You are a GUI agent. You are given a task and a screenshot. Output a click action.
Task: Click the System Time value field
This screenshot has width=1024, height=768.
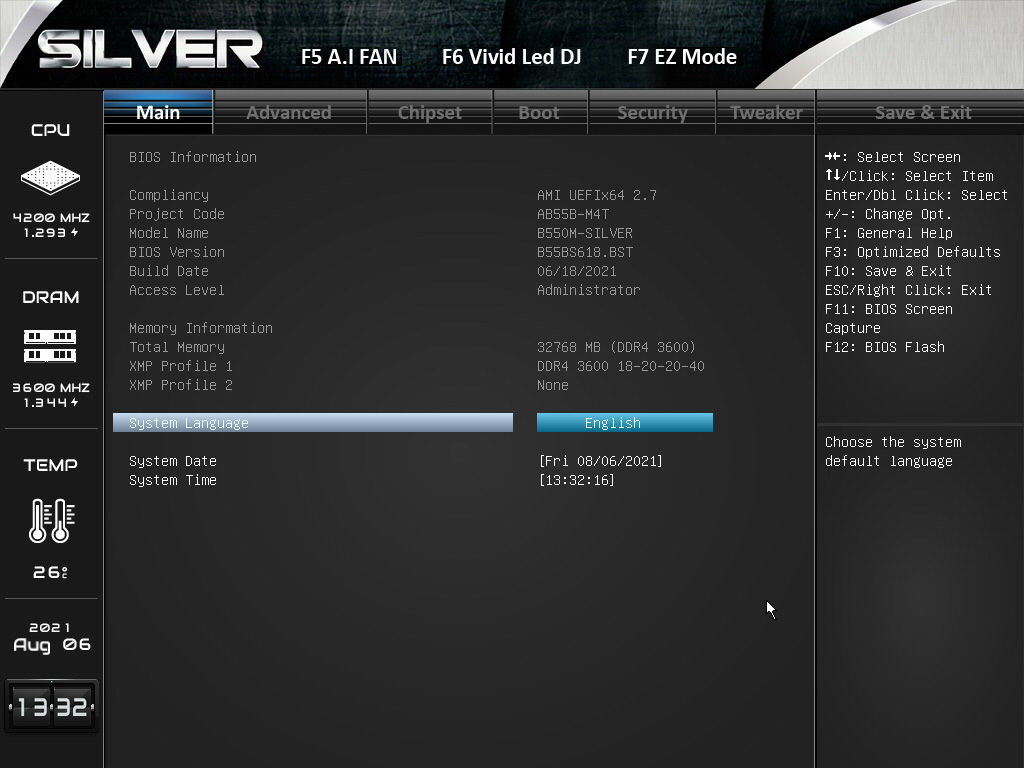[576, 480]
